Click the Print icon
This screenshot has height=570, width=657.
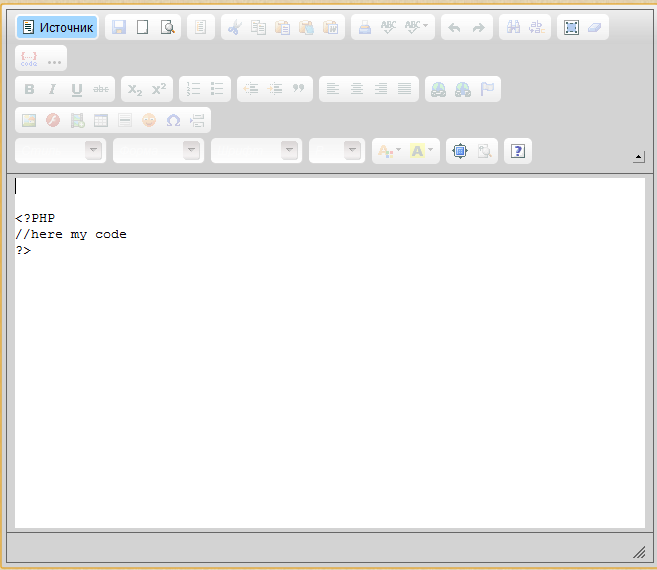point(365,27)
